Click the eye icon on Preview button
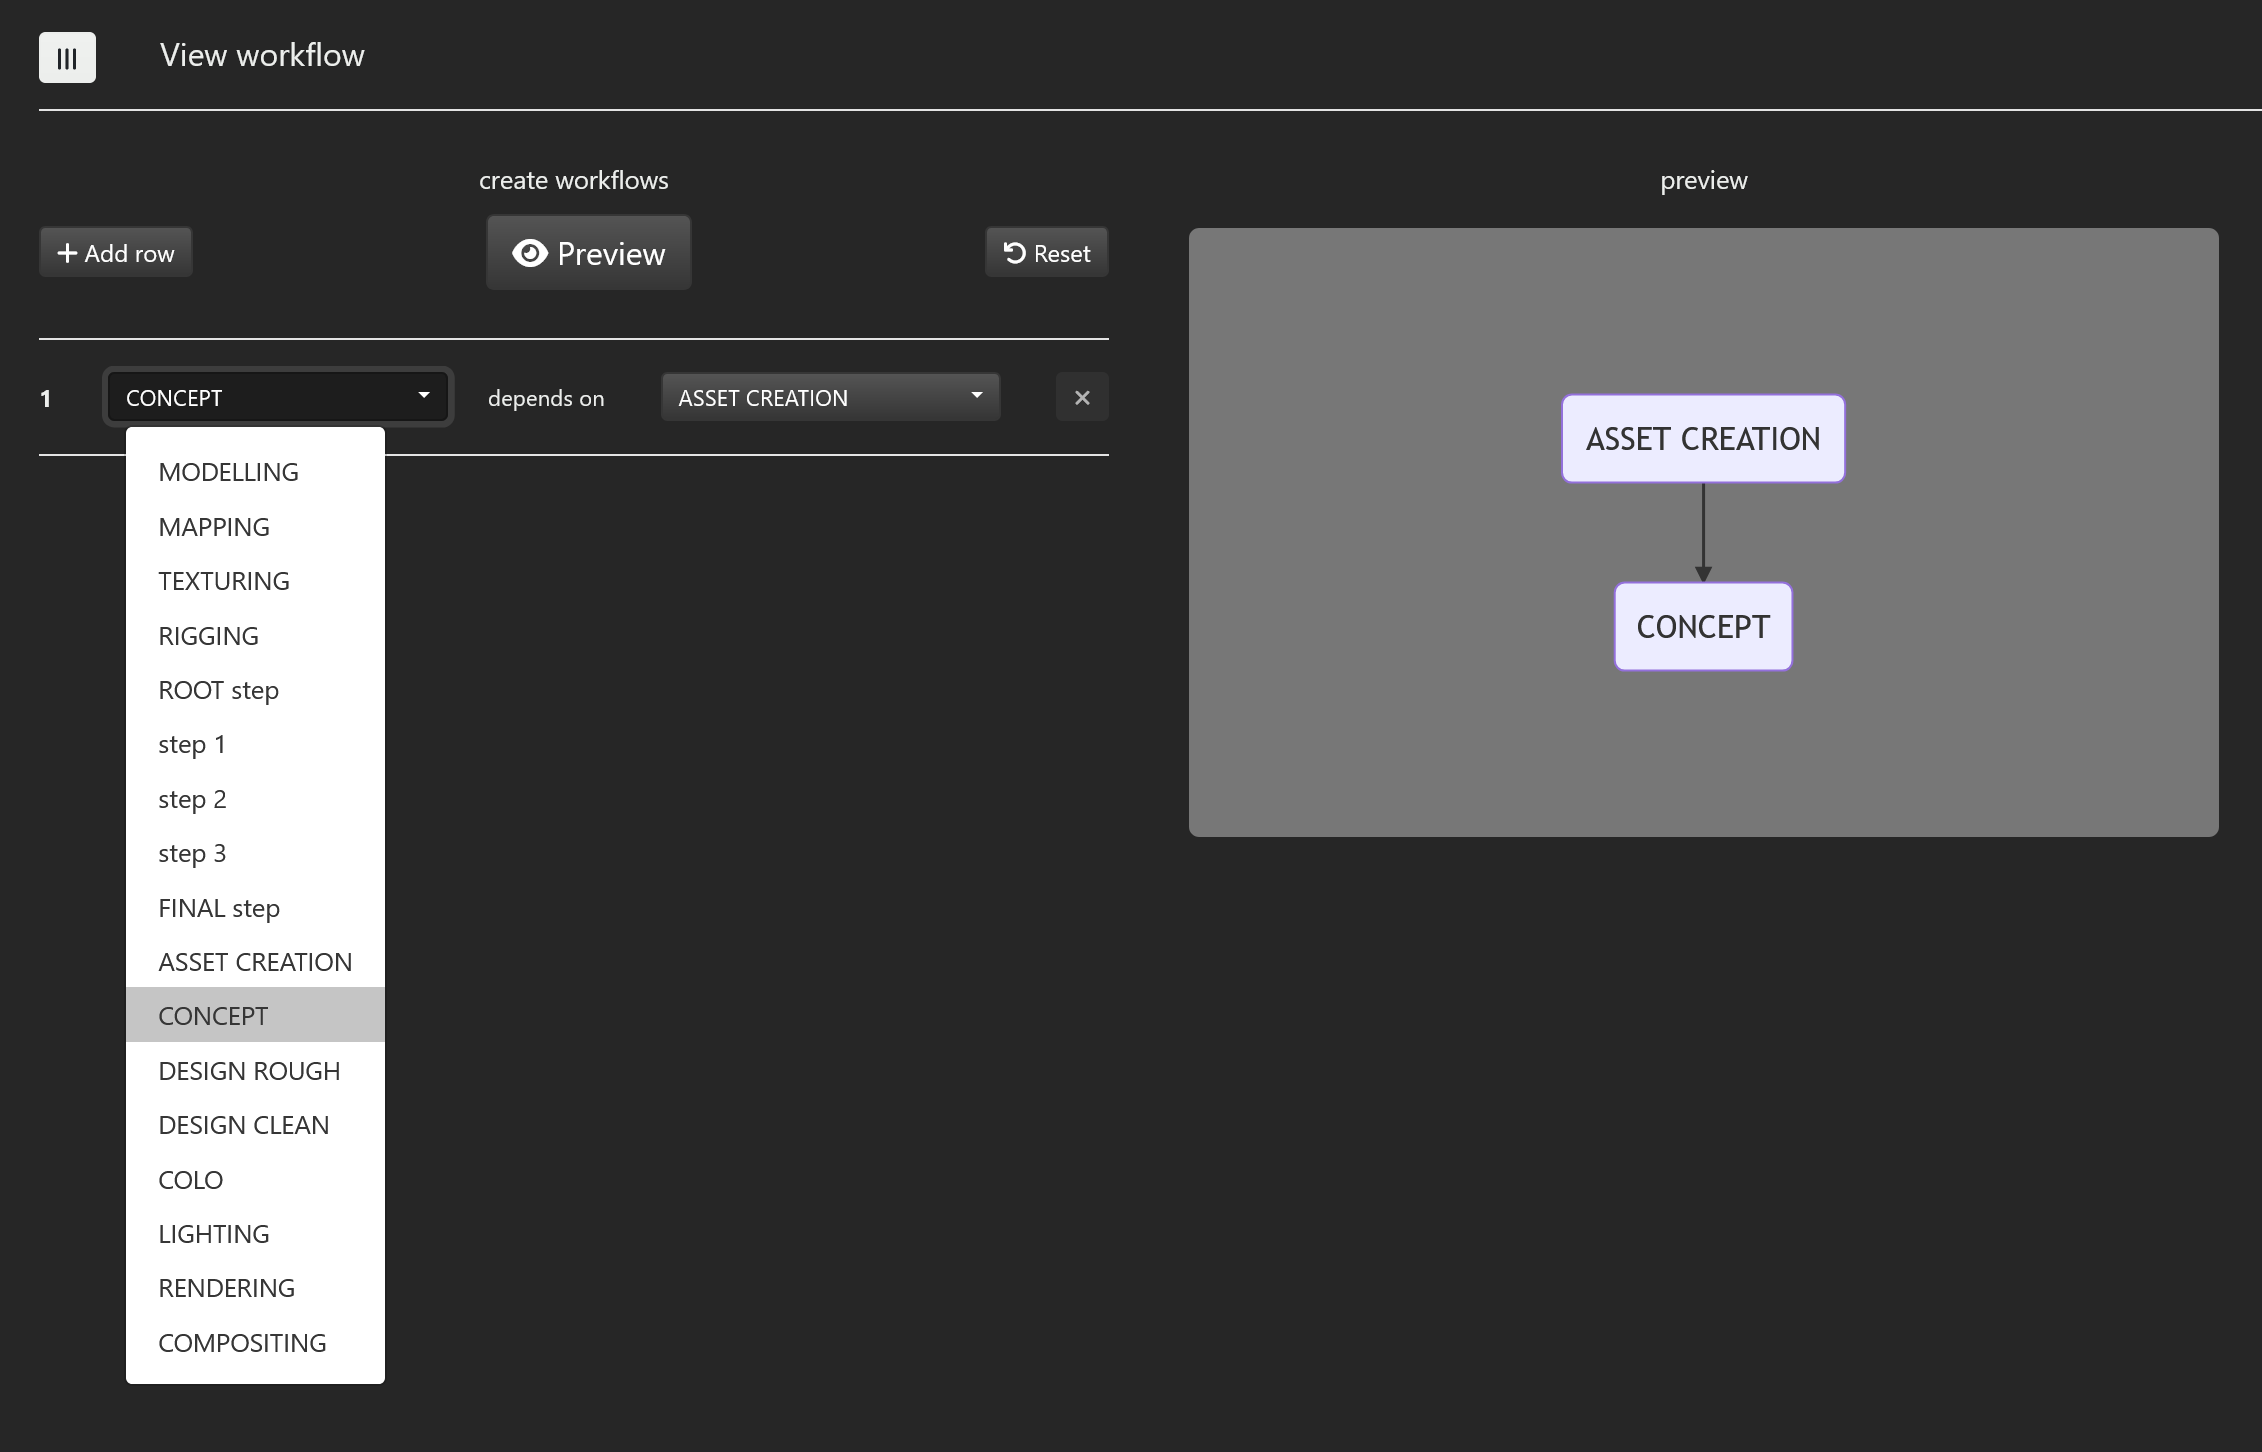This screenshot has height=1452, width=2262. 529,253
